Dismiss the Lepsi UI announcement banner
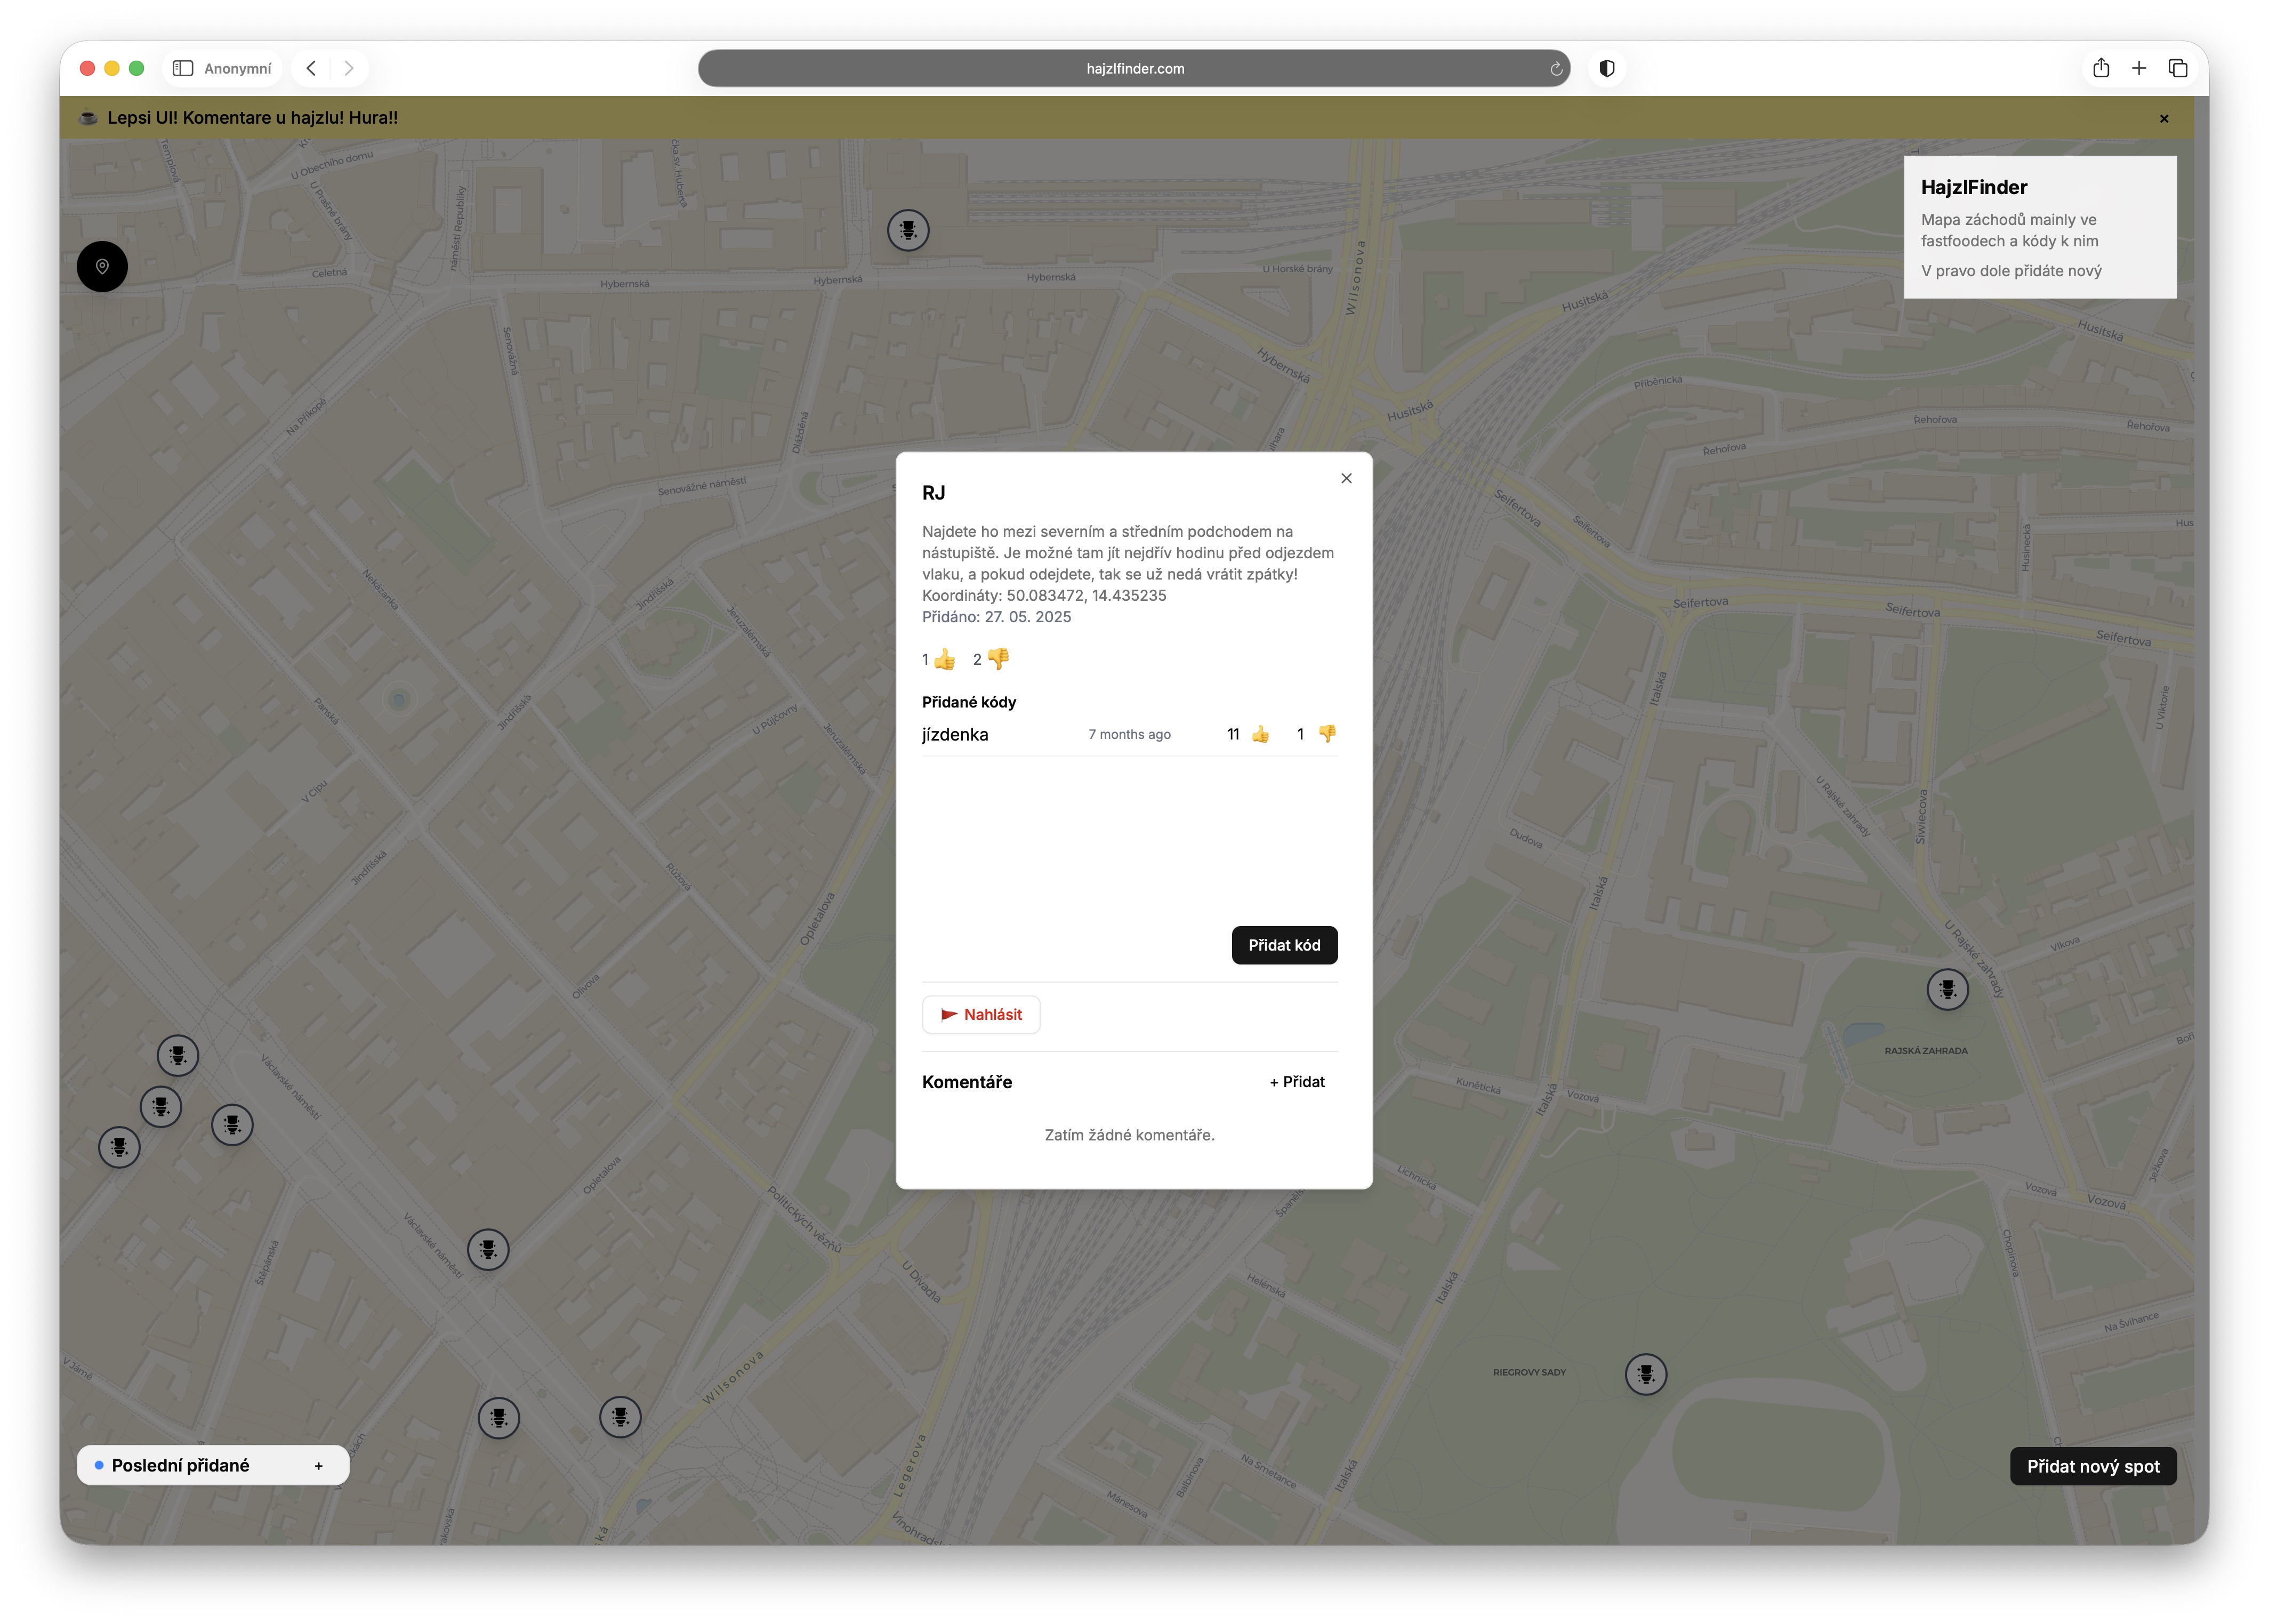 point(2164,119)
